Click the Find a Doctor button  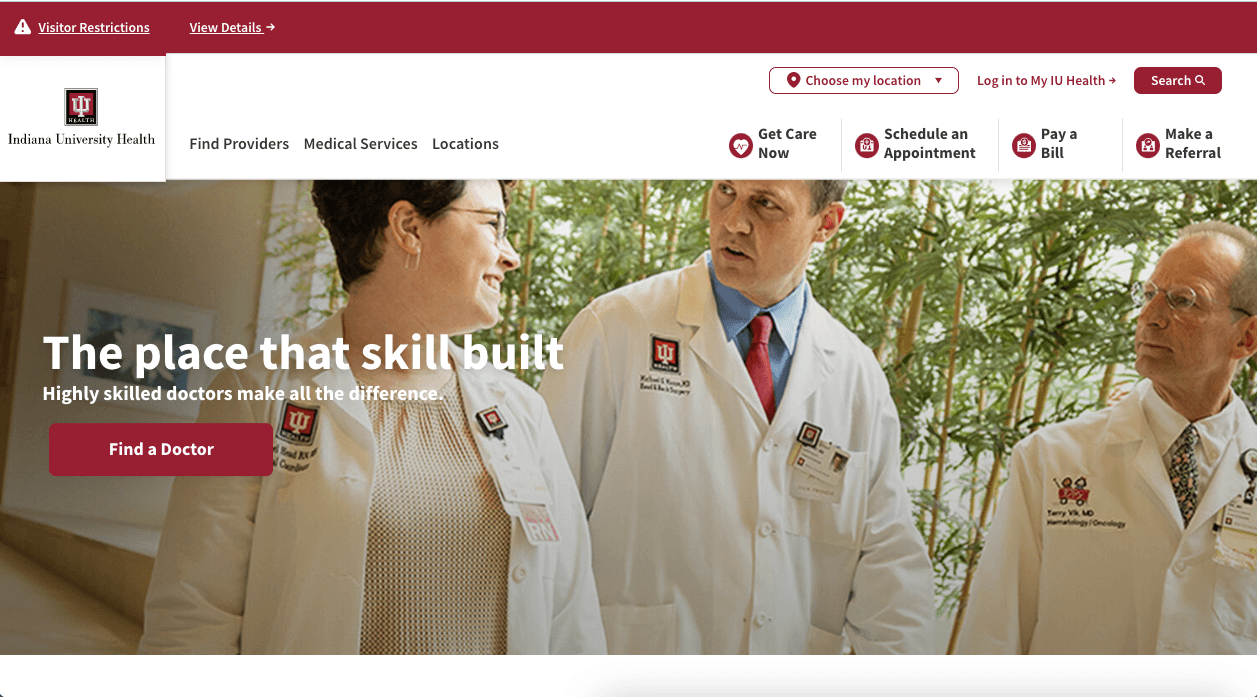pyautogui.click(x=161, y=449)
